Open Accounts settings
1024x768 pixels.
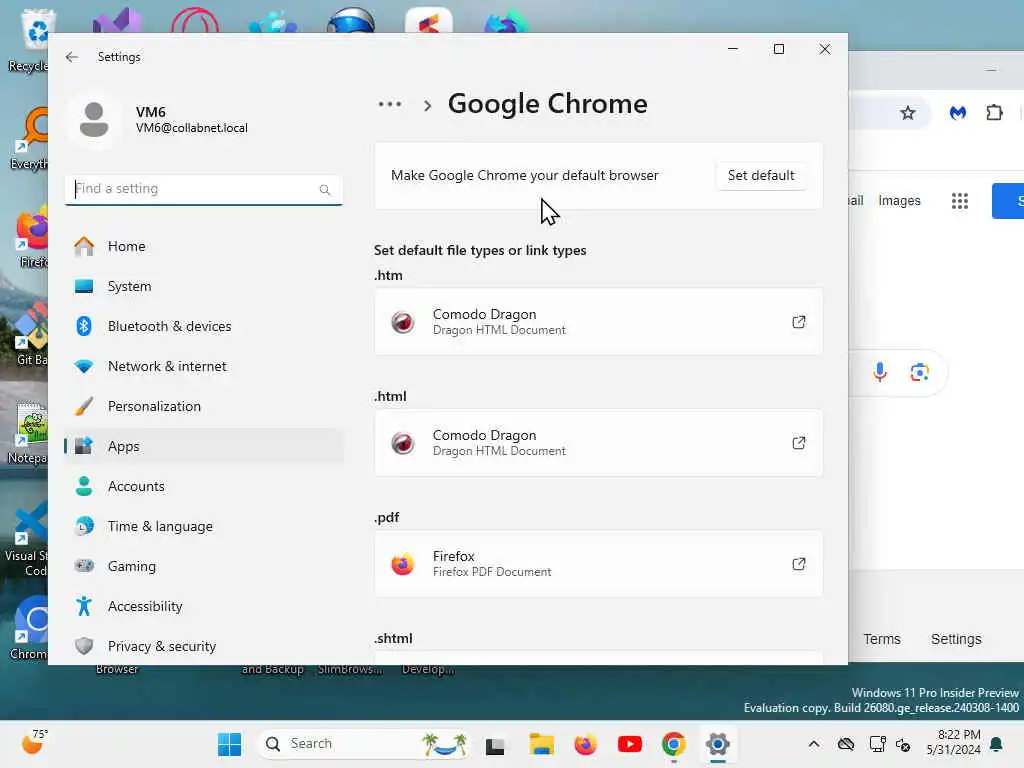204,486
